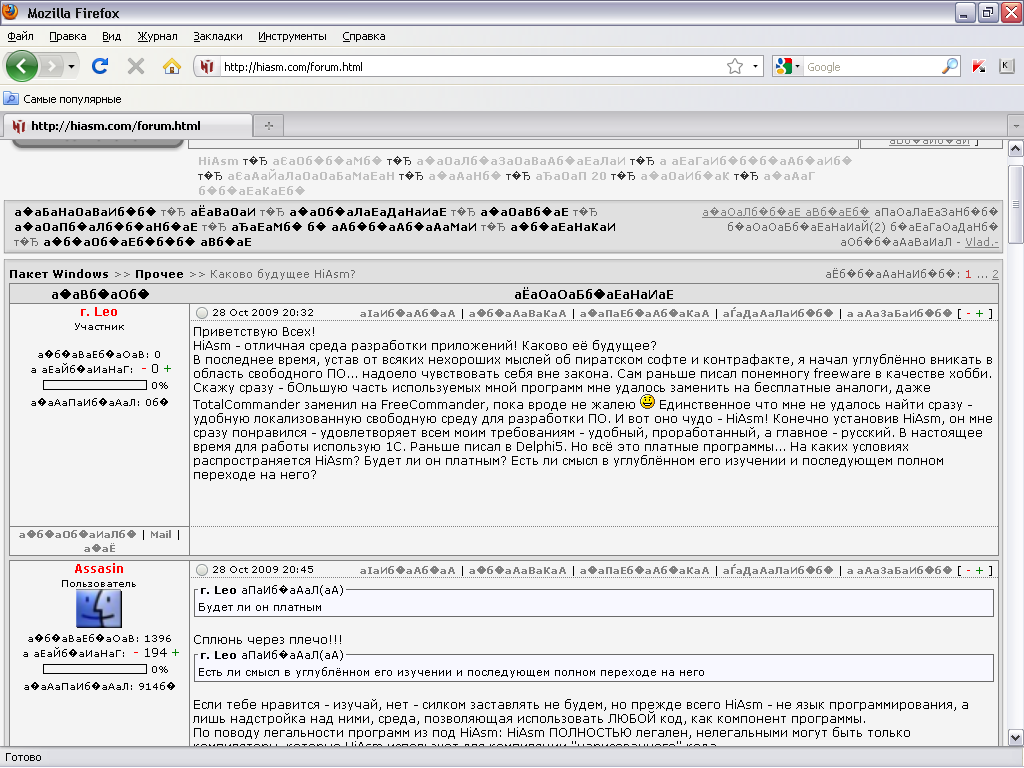
Task: Click the green plus on Assasin's reputation
Action: (176, 652)
